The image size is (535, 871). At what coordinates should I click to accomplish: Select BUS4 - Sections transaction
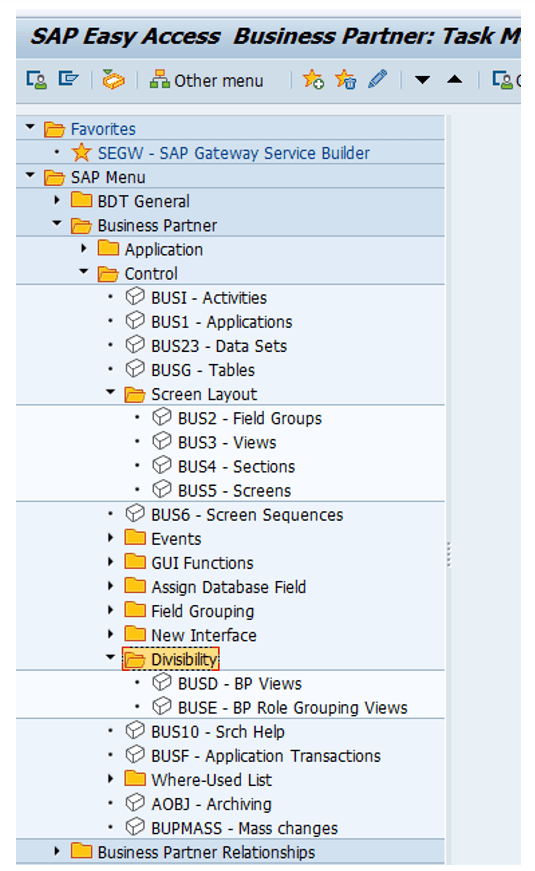pyautogui.click(x=236, y=467)
